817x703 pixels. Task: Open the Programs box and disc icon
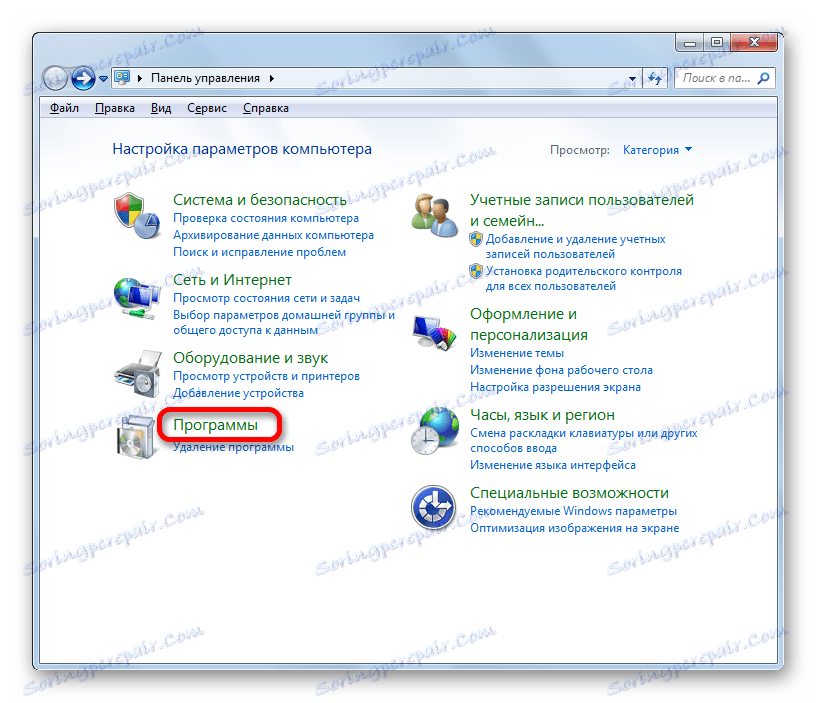136,437
